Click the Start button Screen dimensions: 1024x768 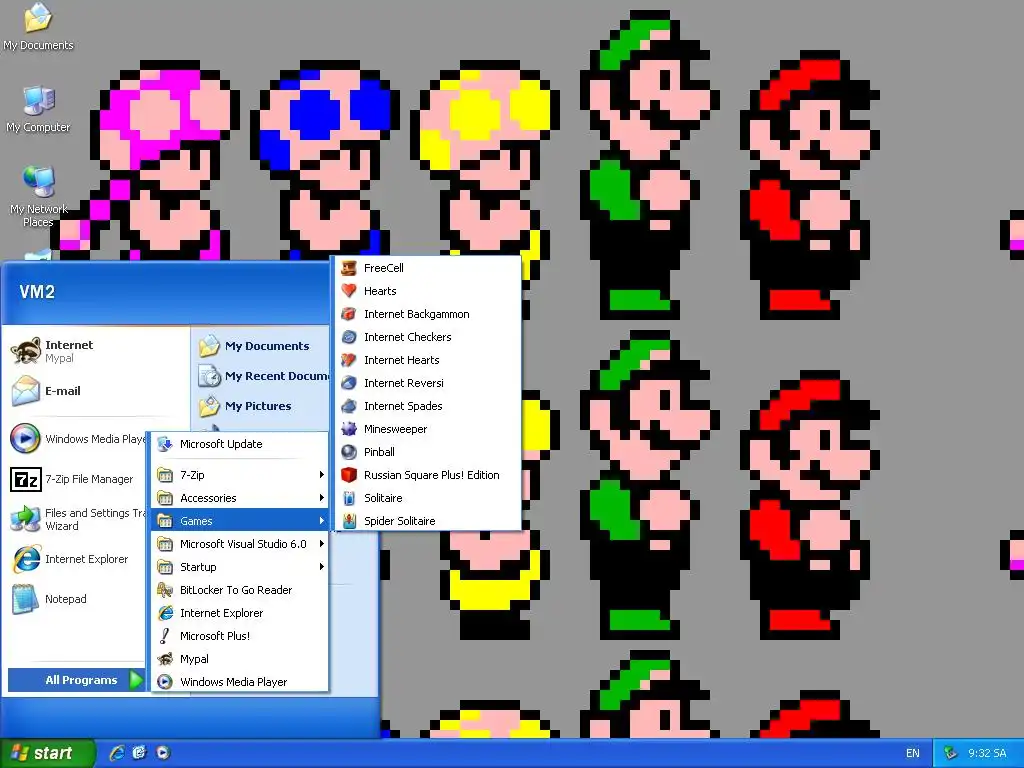tap(47, 753)
